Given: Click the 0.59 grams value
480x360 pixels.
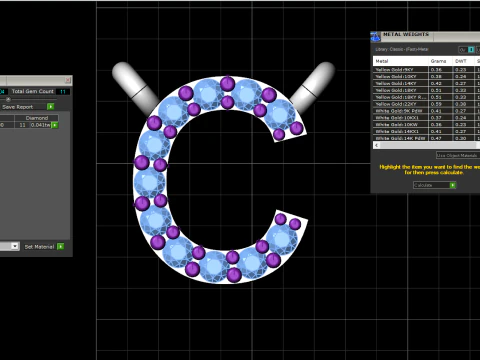Looking at the screenshot, I should pyautogui.click(x=436, y=104).
